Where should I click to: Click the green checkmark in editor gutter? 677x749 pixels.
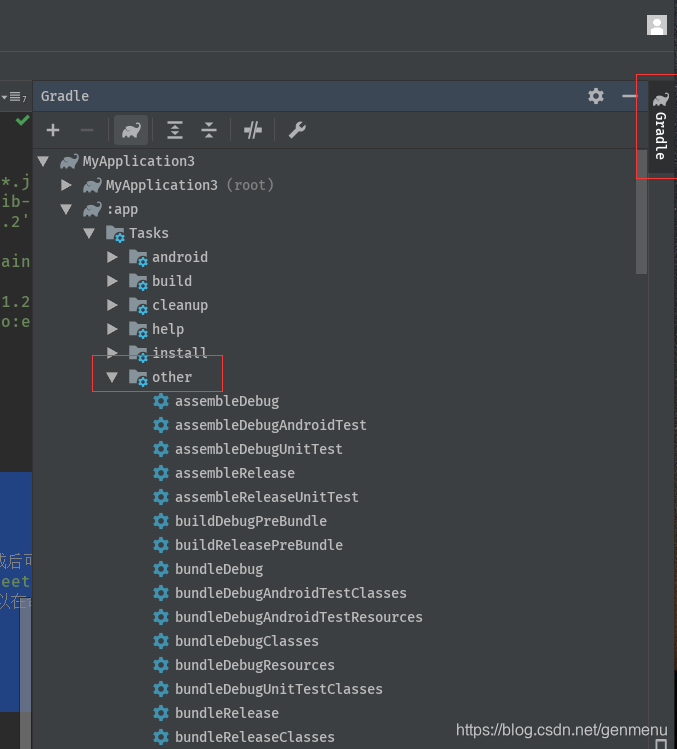click(x=22, y=120)
